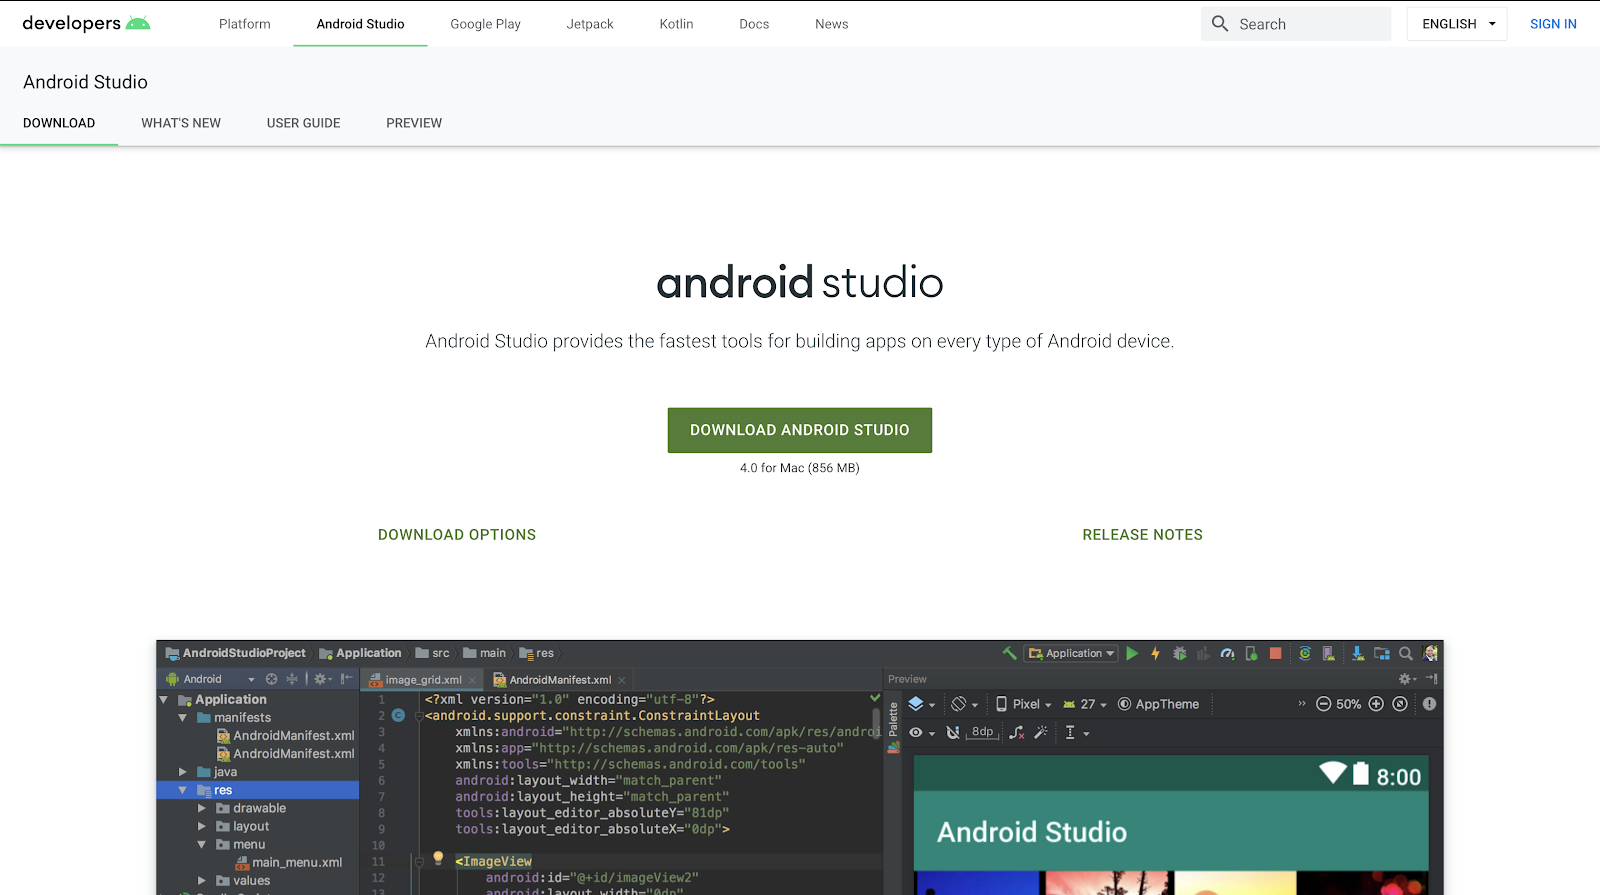Open the ENGLISH language dropdown
Viewport: 1600px width, 895px height.
(x=1457, y=24)
